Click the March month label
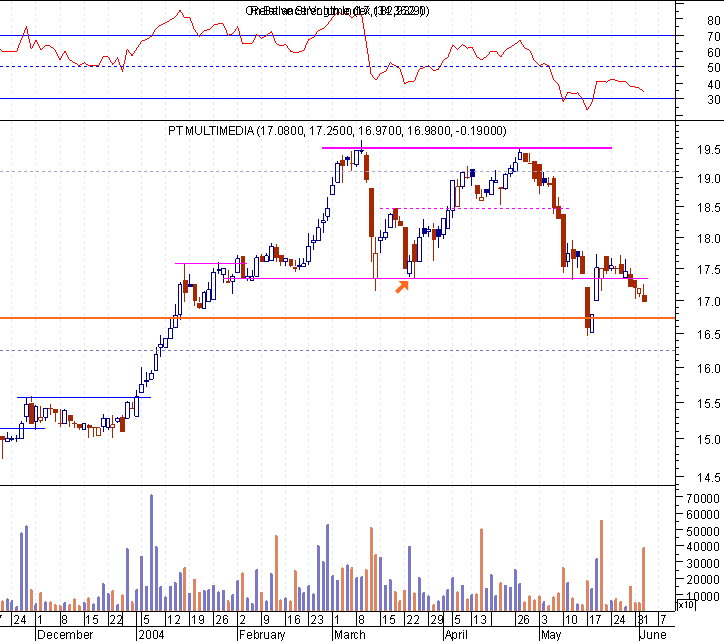The width and height of the screenshot is (724, 641). (350, 635)
